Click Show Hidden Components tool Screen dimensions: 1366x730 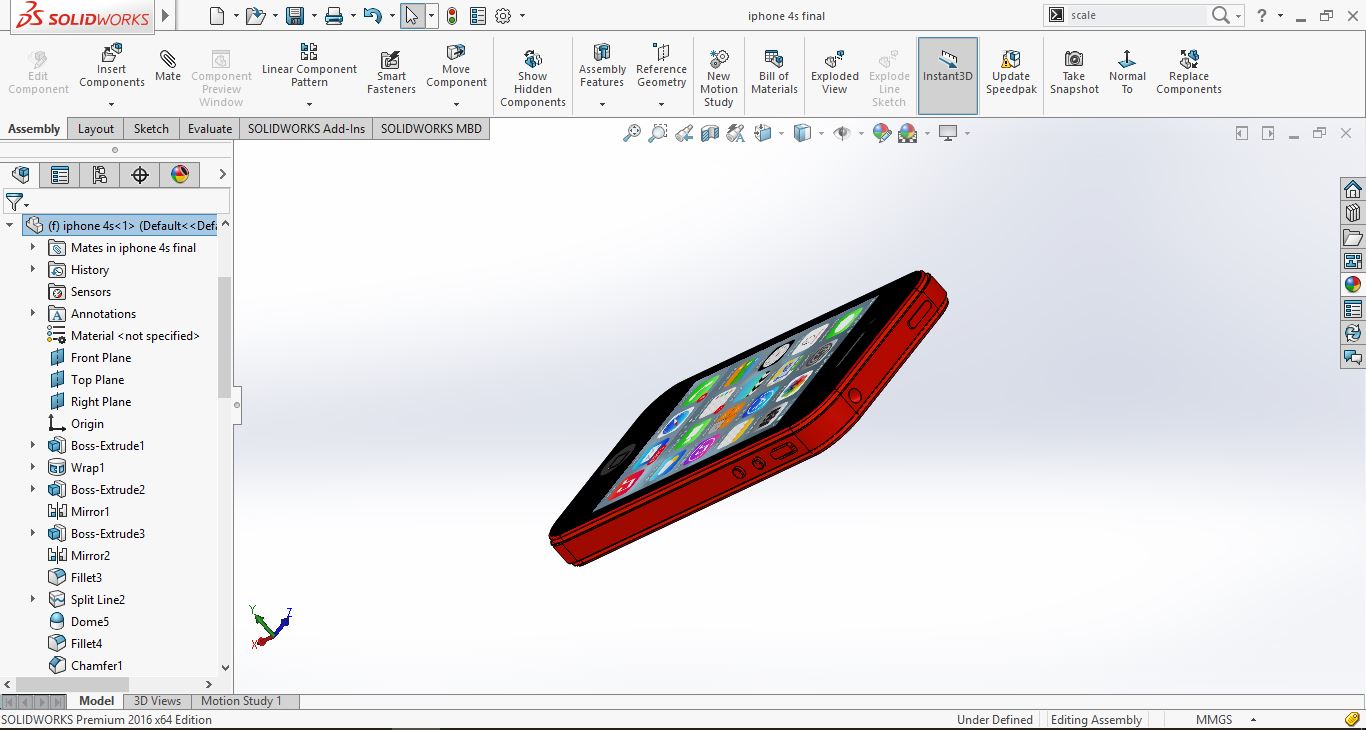click(x=533, y=78)
